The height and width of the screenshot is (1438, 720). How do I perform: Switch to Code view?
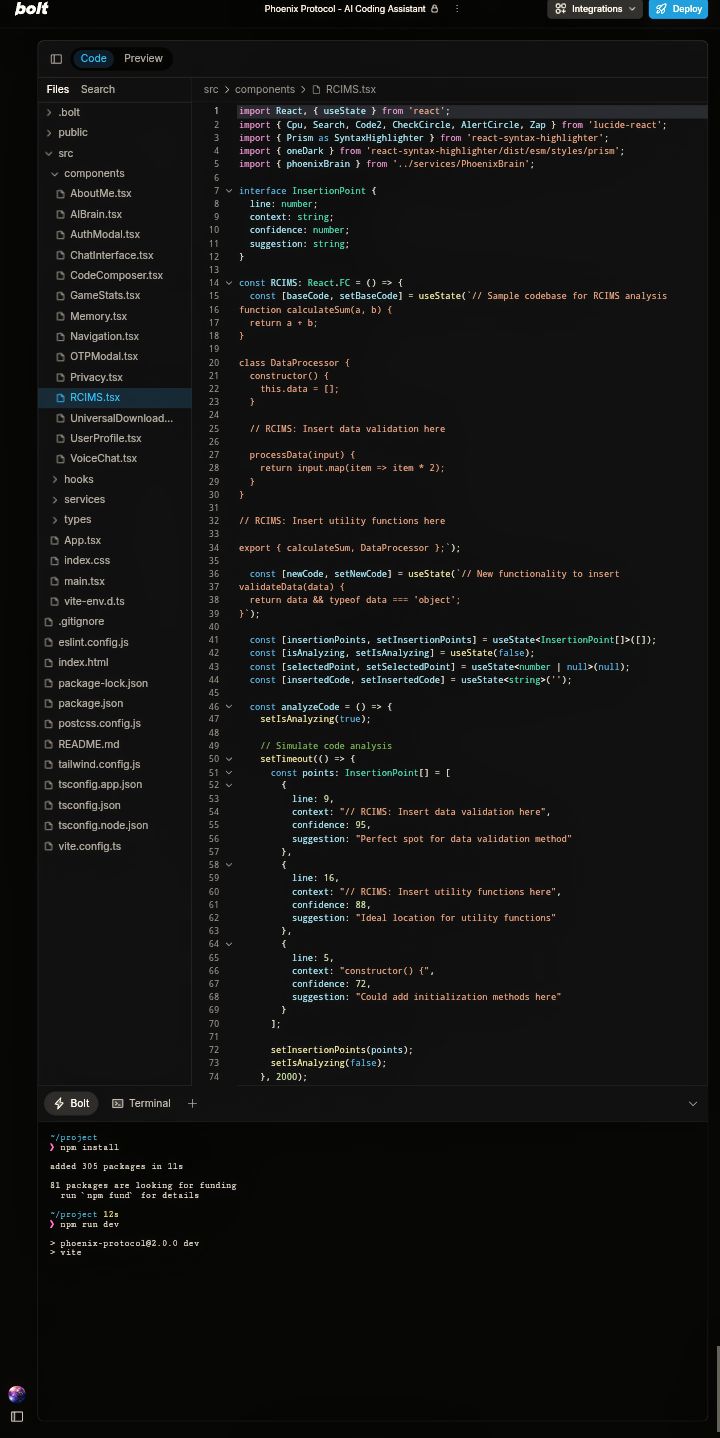(x=93, y=59)
